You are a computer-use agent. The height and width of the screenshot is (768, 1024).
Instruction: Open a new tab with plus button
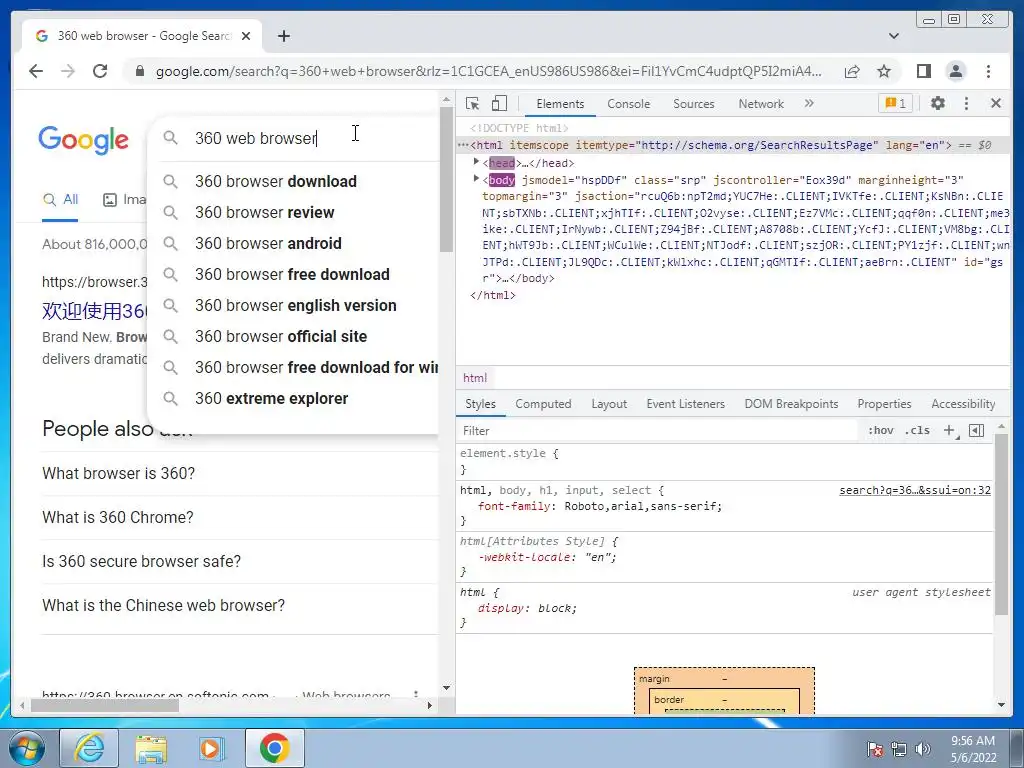click(x=283, y=36)
